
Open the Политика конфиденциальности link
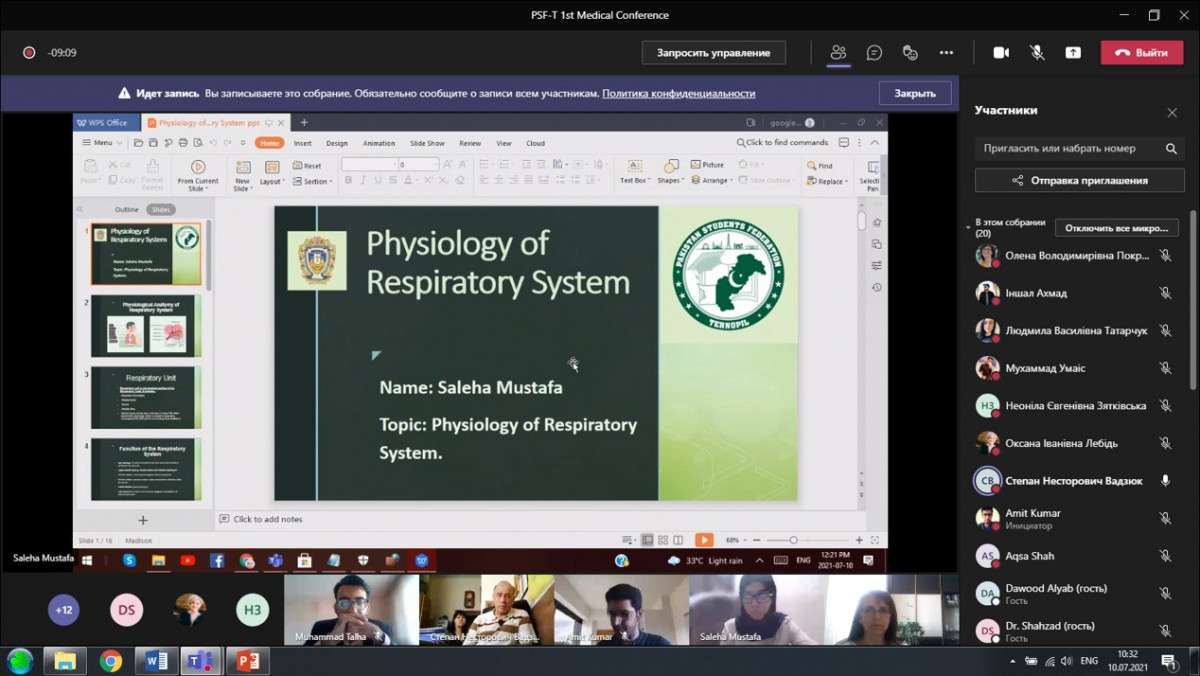click(678, 93)
